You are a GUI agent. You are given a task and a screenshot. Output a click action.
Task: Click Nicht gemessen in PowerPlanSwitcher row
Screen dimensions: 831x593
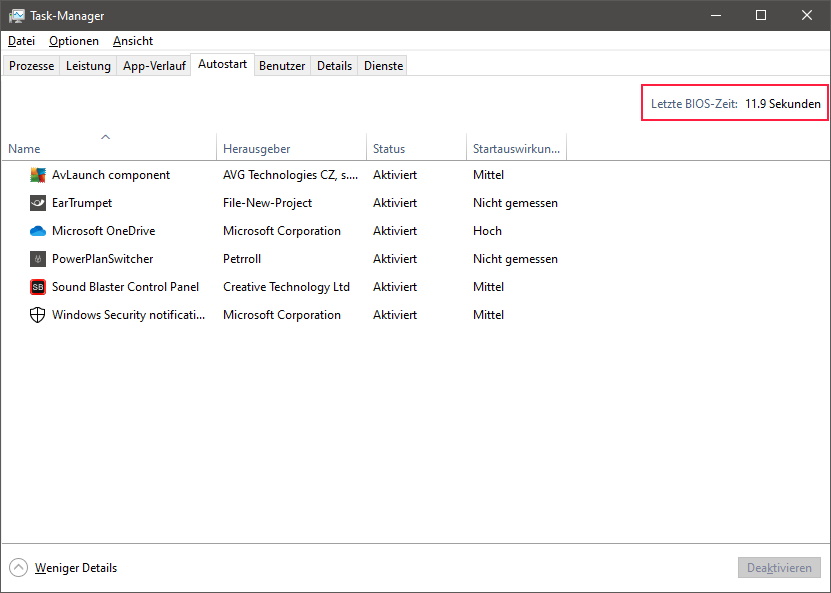[515, 259]
